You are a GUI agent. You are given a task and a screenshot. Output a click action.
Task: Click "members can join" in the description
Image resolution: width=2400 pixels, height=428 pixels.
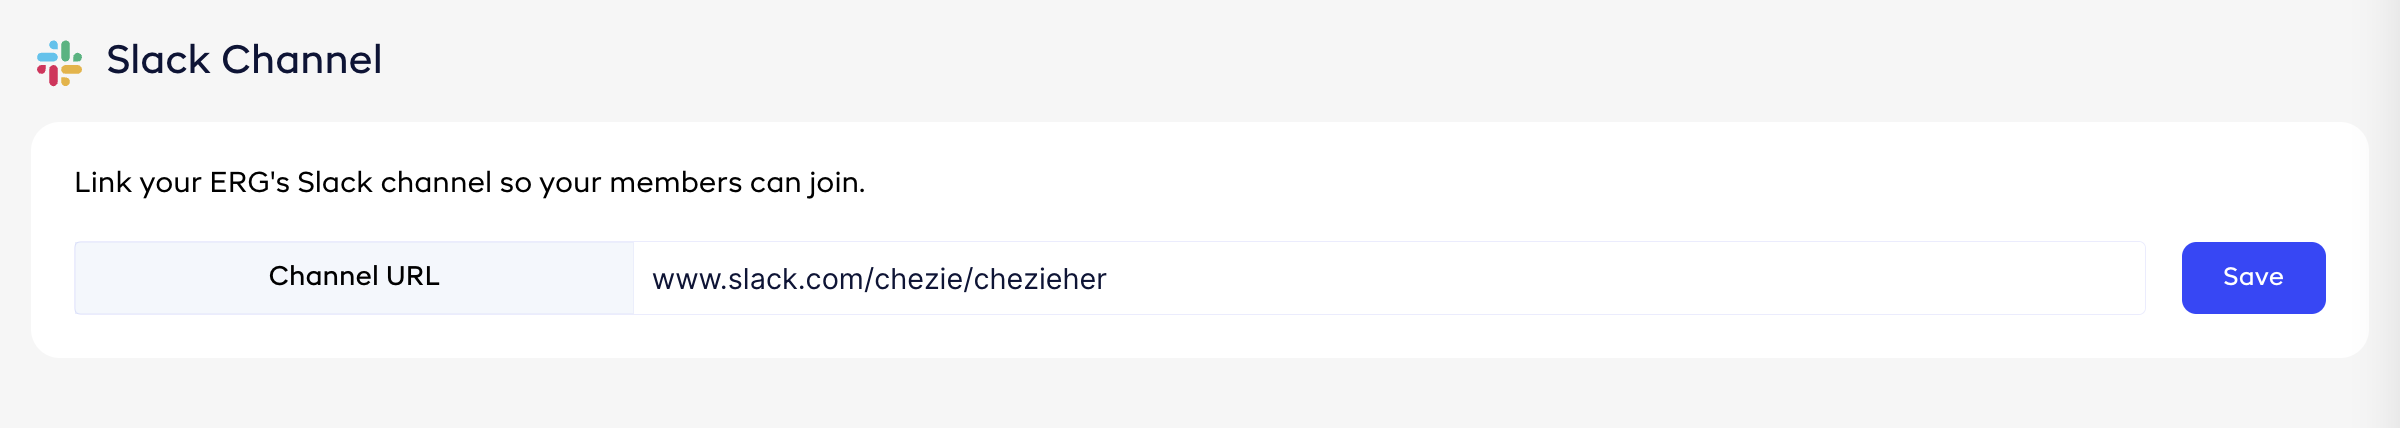click(737, 183)
